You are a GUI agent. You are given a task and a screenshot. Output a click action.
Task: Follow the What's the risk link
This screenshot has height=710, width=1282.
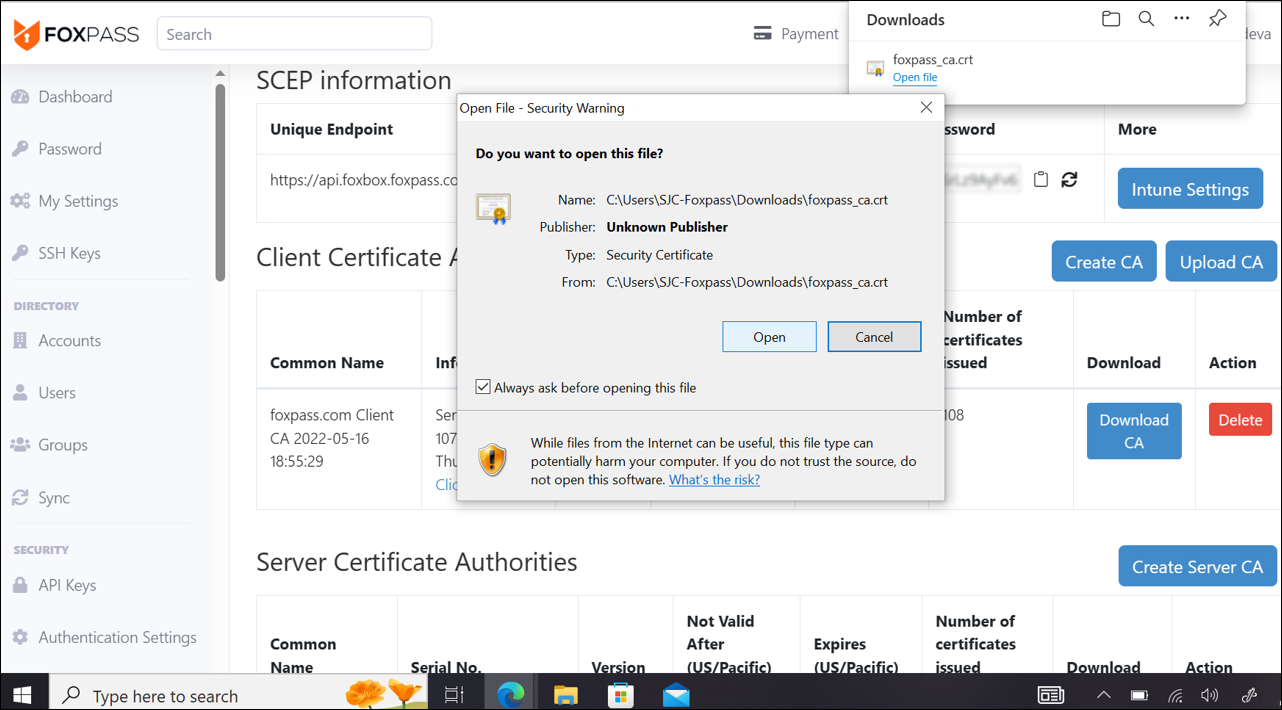(x=714, y=480)
